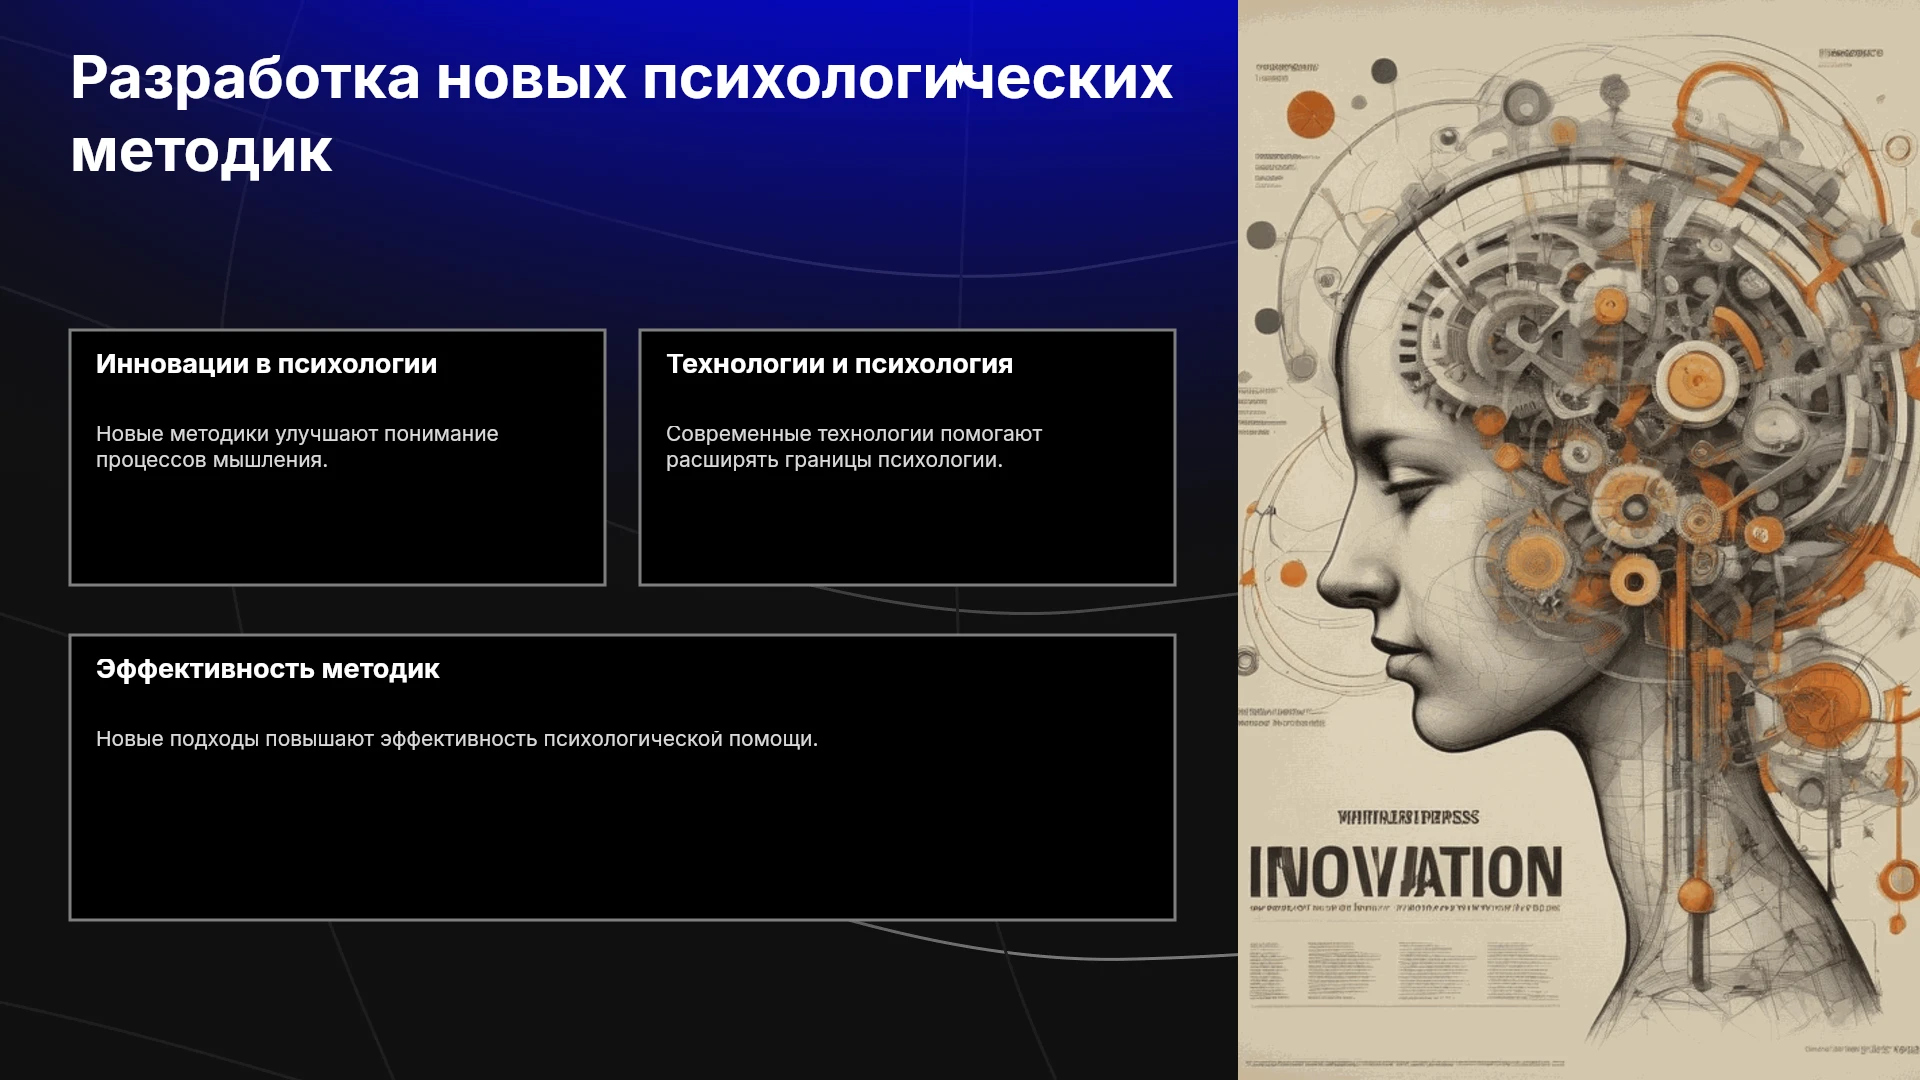The width and height of the screenshot is (1920, 1080).
Task: Select the small caption above the INOVATION headline
Action: tap(1408, 817)
